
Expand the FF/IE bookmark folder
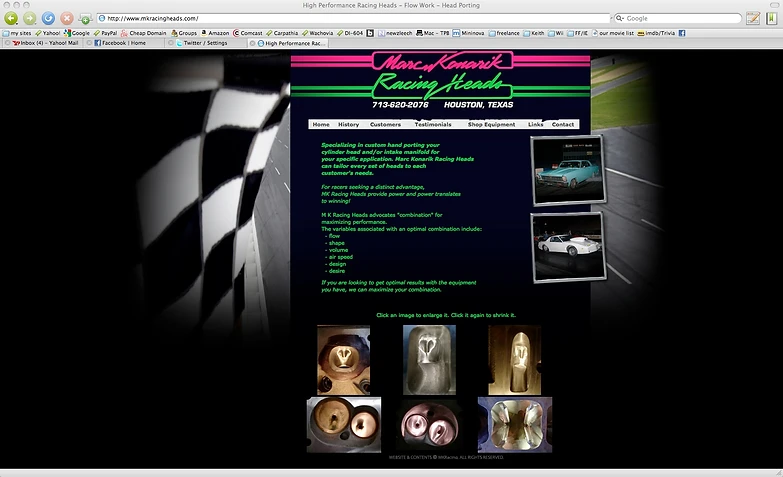[x=577, y=33]
